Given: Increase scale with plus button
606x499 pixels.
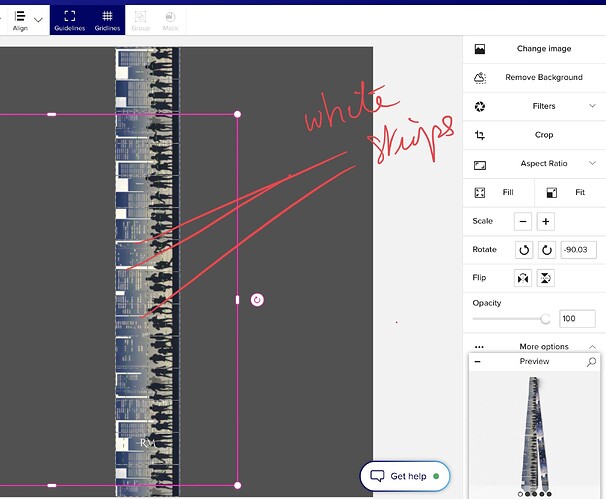Looking at the screenshot, I should click(x=545, y=221).
